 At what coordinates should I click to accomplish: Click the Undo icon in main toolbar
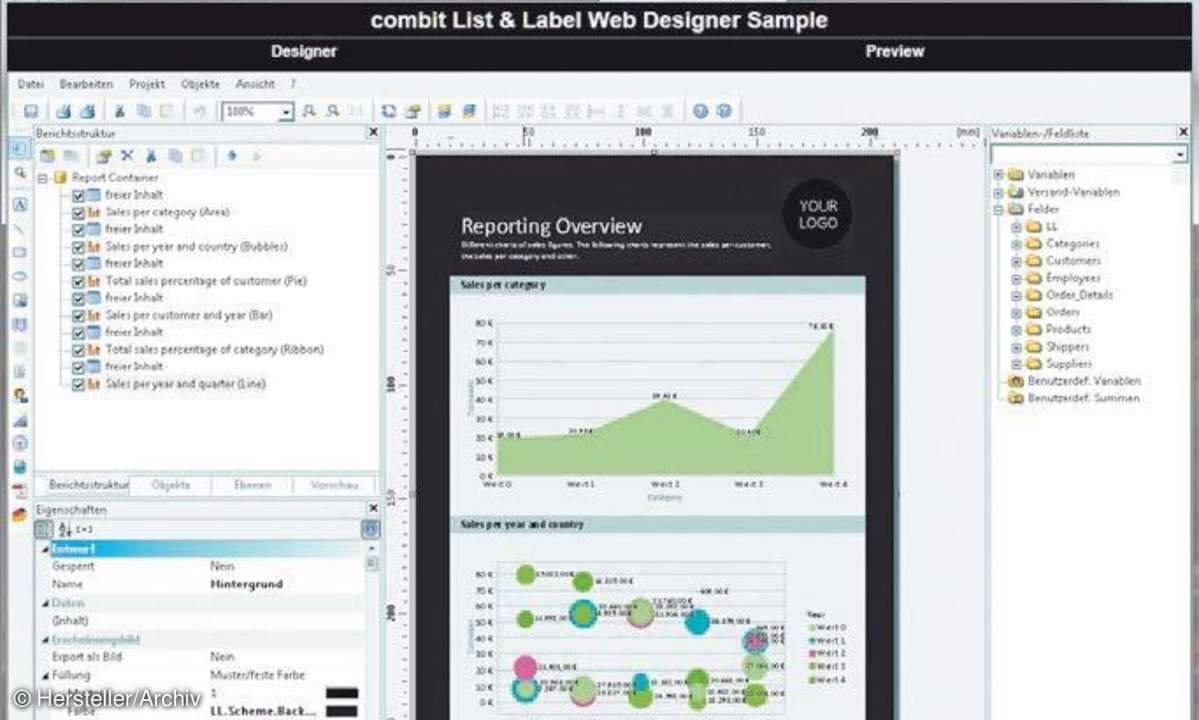(x=199, y=112)
